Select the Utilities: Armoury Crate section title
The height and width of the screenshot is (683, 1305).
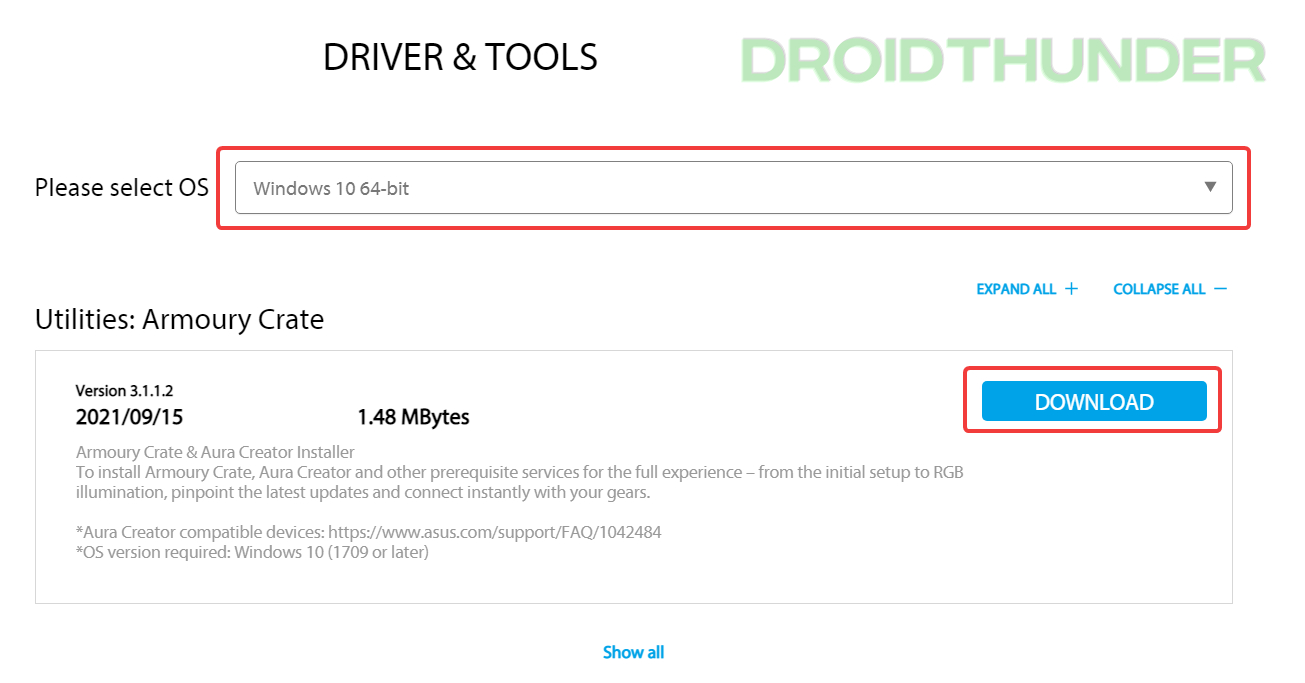pyautogui.click(x=179, y=320)
